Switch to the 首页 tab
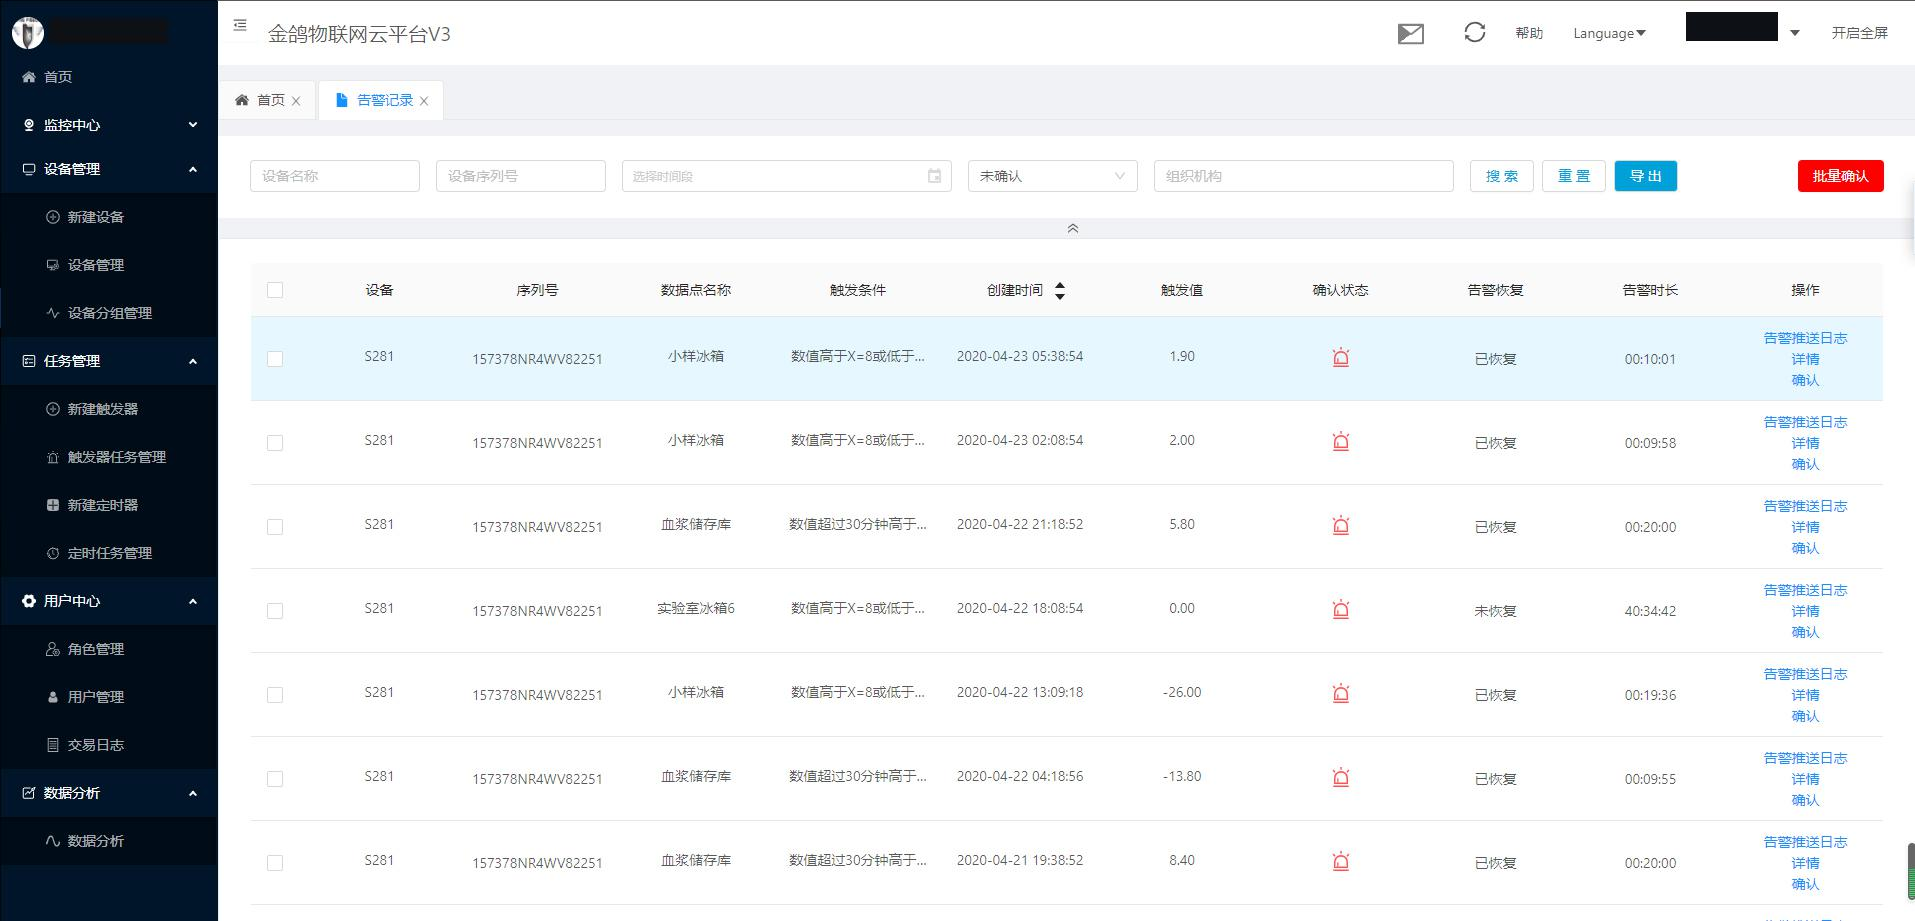The height and width of the screenshot is (921, 1915). [267, 100]
